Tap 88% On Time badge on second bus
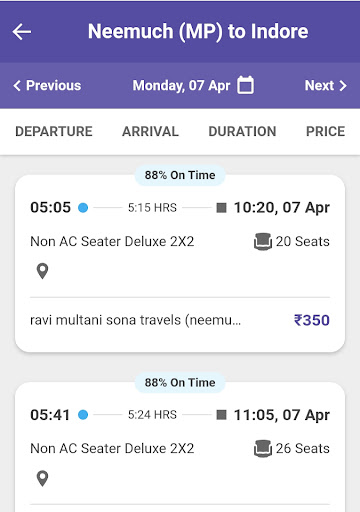 coord(180,382)
